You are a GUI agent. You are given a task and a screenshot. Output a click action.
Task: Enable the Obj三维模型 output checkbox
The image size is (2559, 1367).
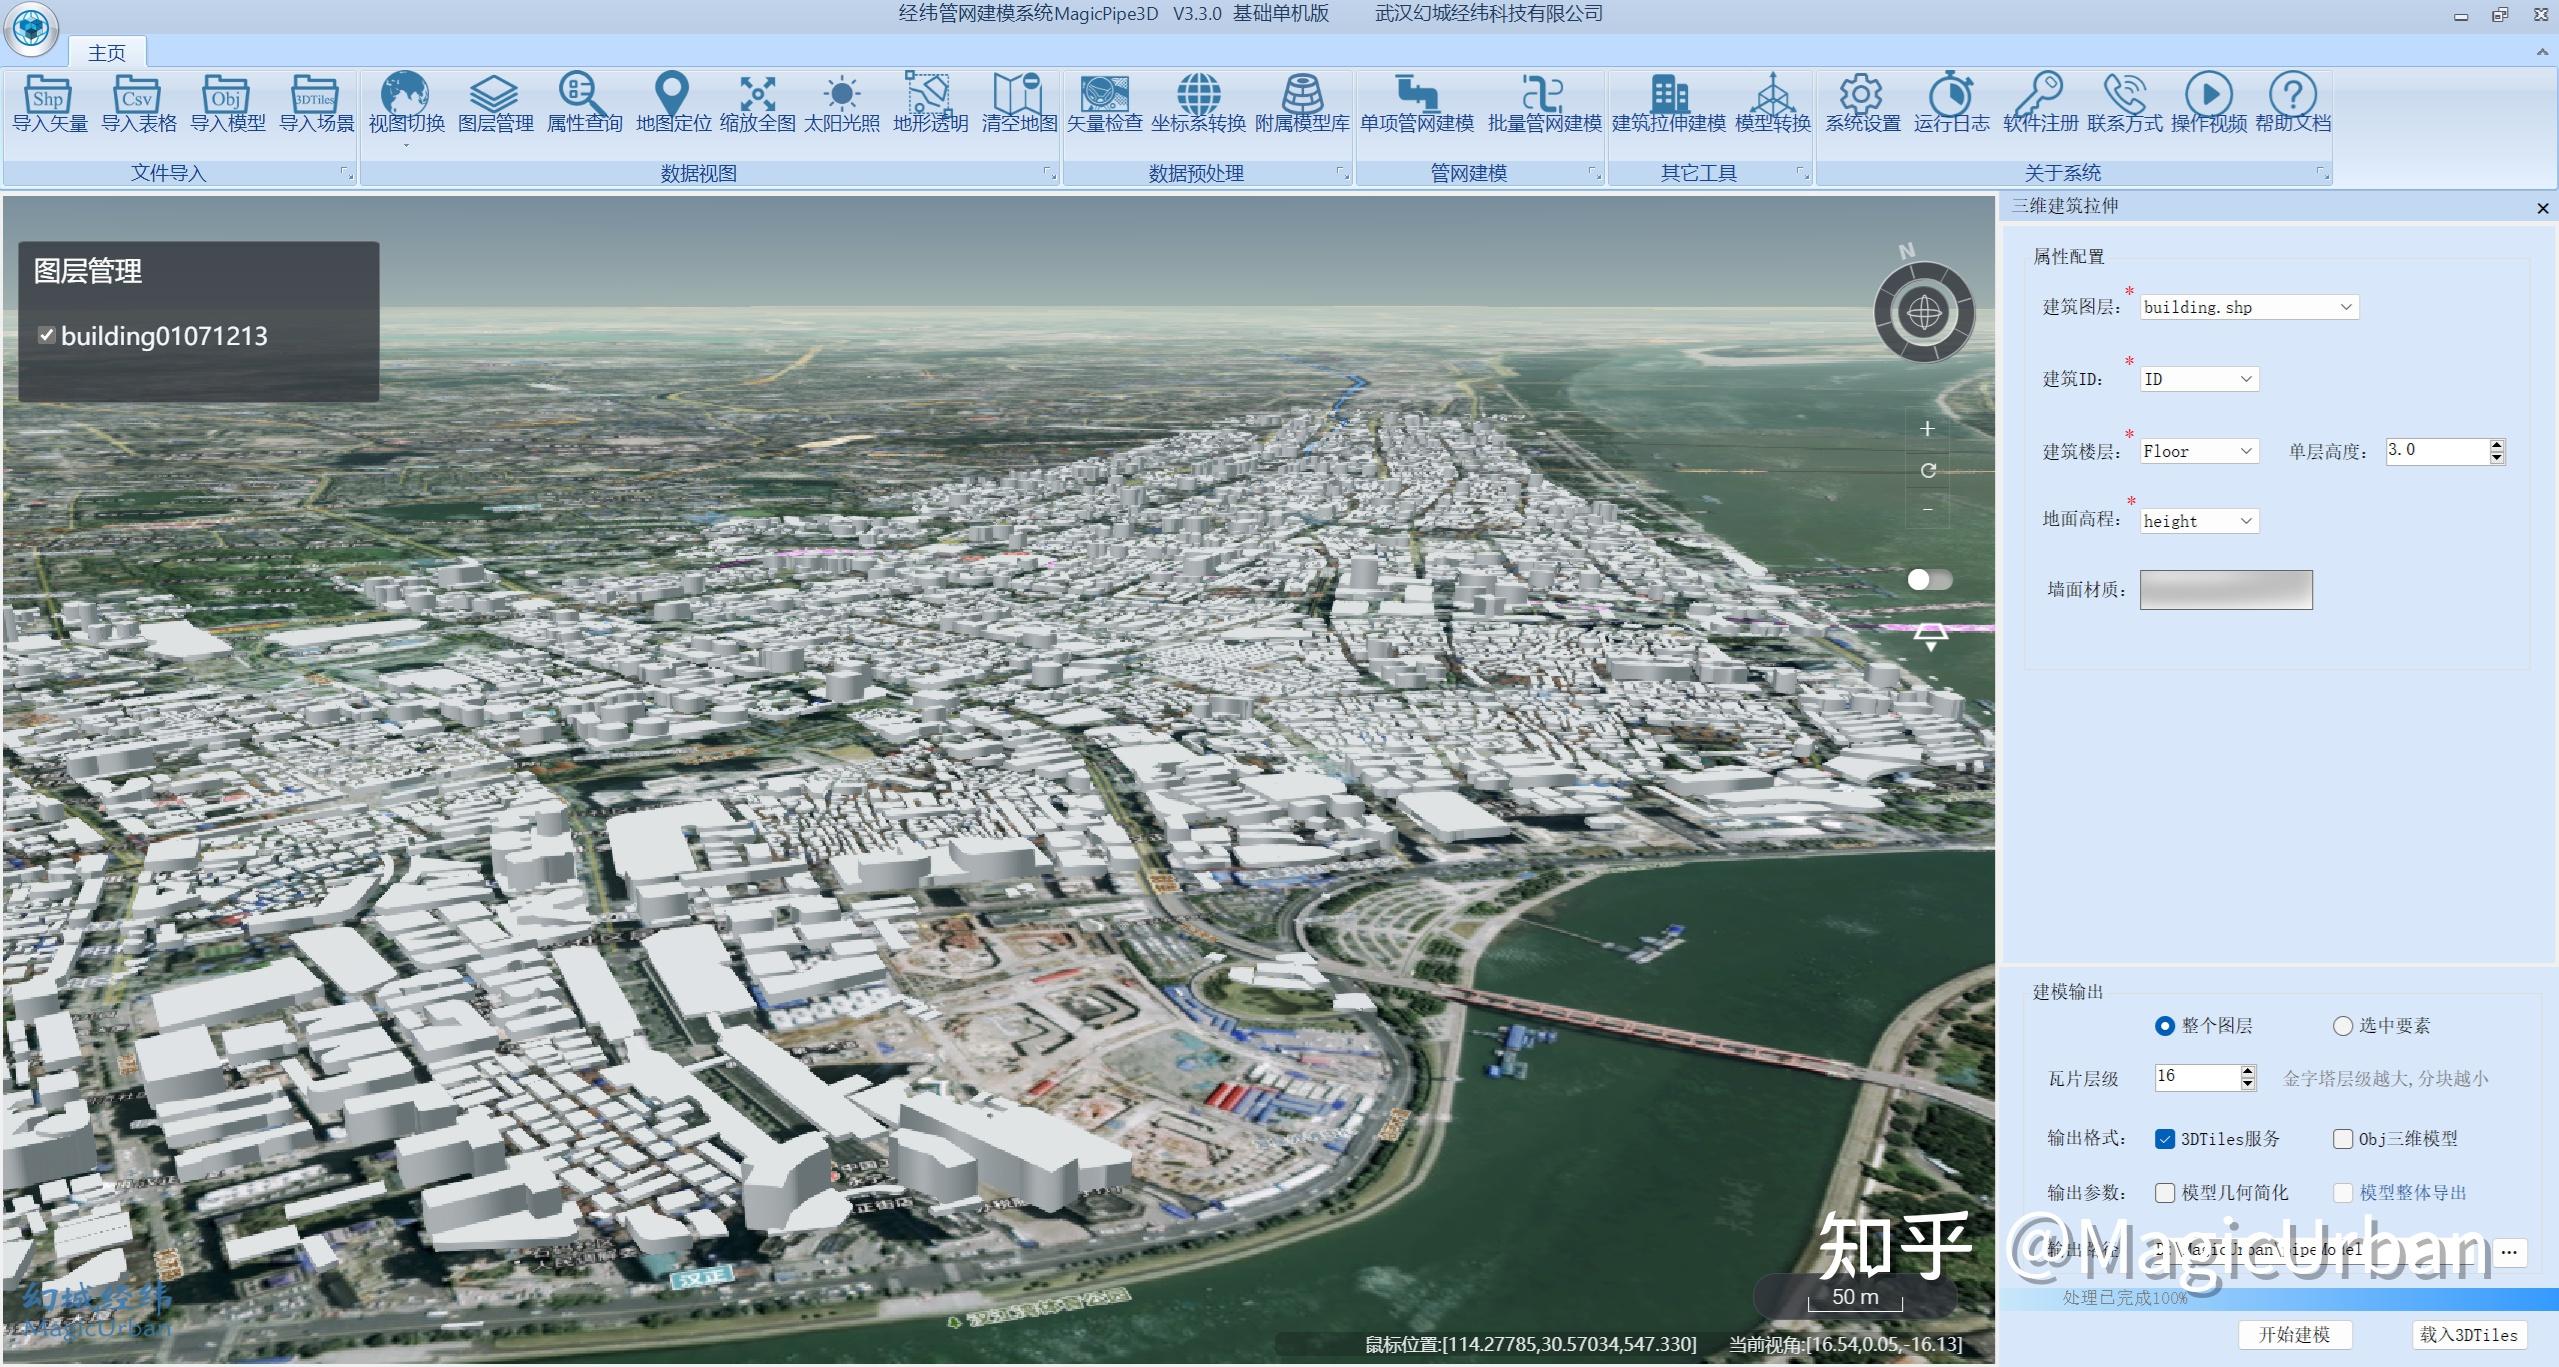pyautogui.click(x=2342, y=1139)
